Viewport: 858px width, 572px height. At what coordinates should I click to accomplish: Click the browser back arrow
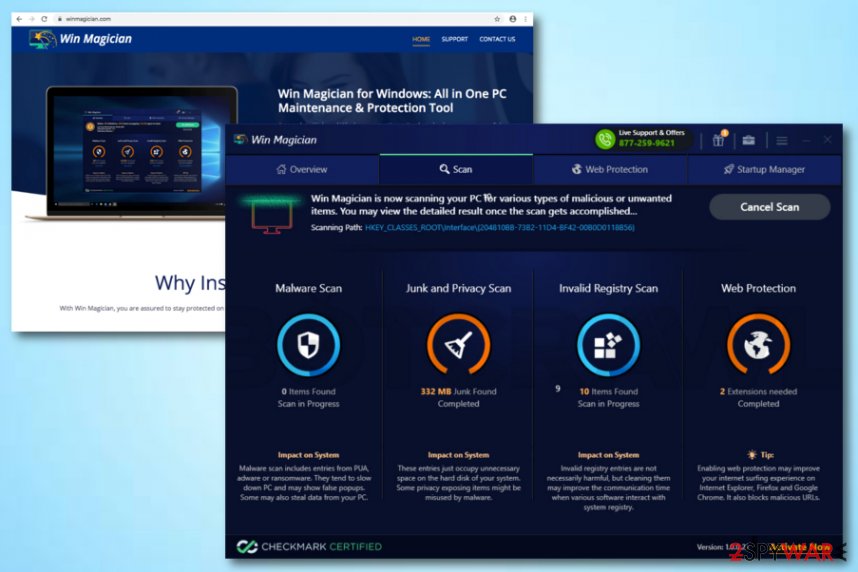pyautogui.click(x=19, y=19)
